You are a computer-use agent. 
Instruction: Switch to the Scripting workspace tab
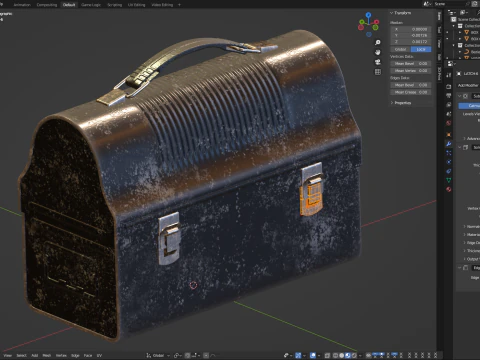[114, 5]
